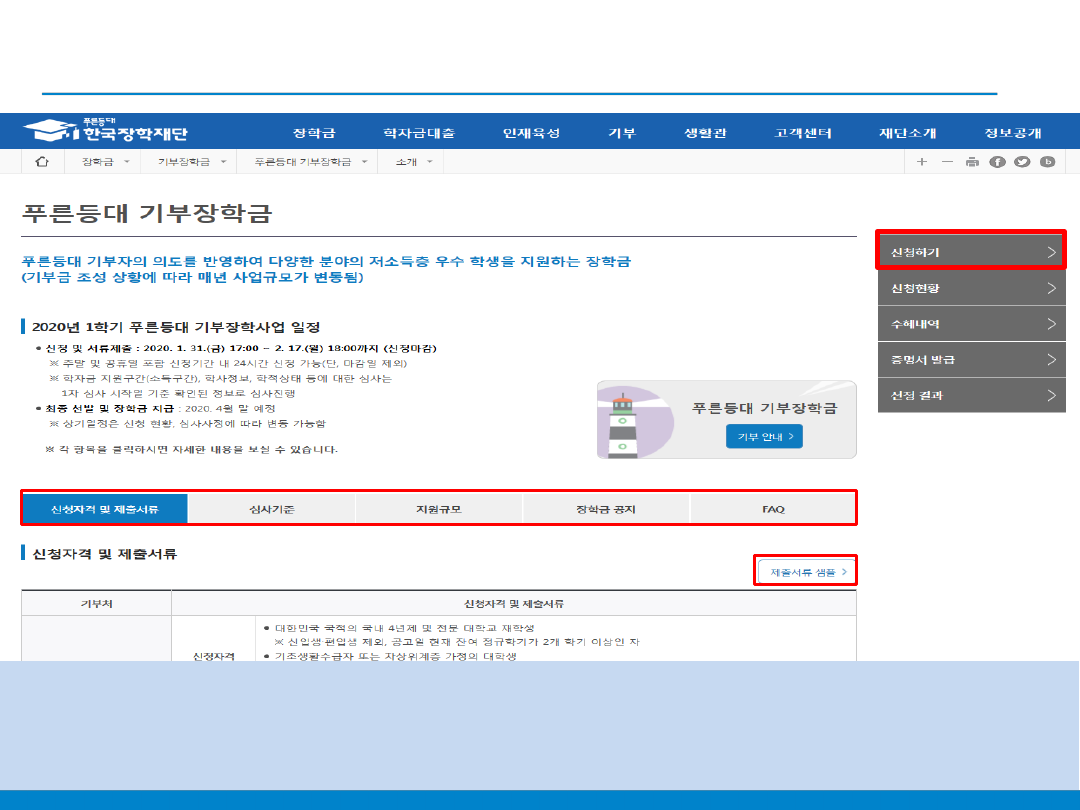This screenshot has width=1080, height=810.
Task: Open 학자금대출 in the top navigation
Action: pyautogui.click(x=419, y=132)
